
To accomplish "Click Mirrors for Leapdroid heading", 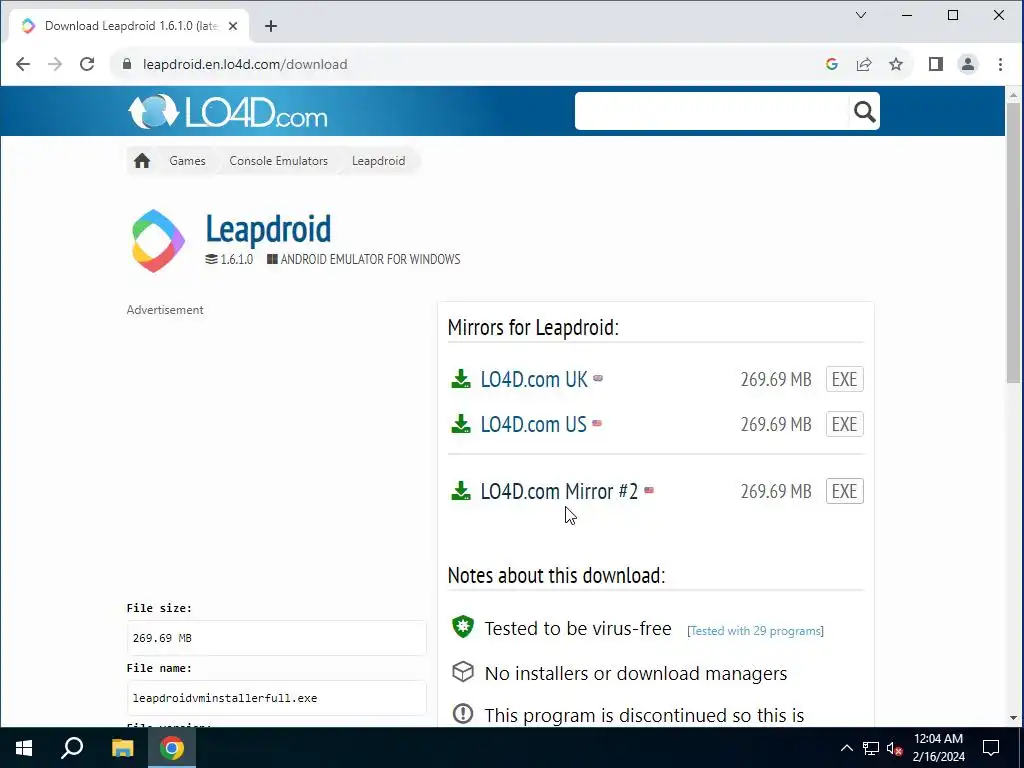I will point(533,327).
